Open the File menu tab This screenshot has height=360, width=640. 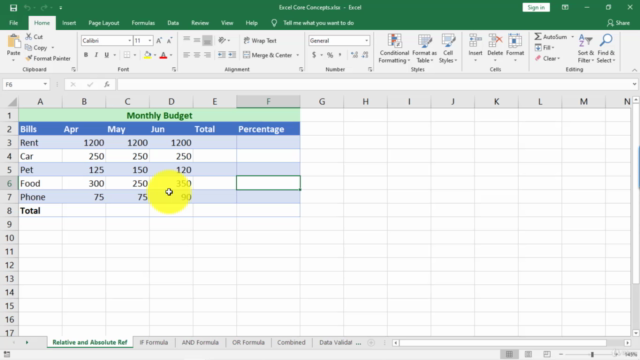tap(13, 23)
